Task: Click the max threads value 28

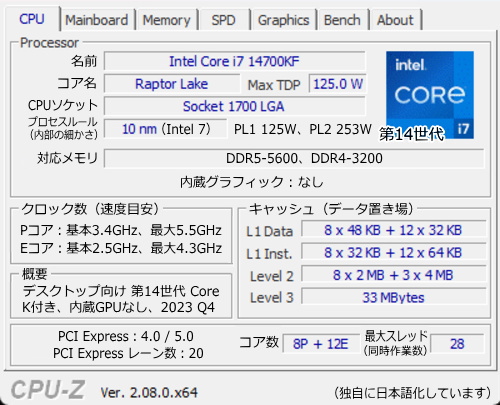Action: click(x=457, y=344)
